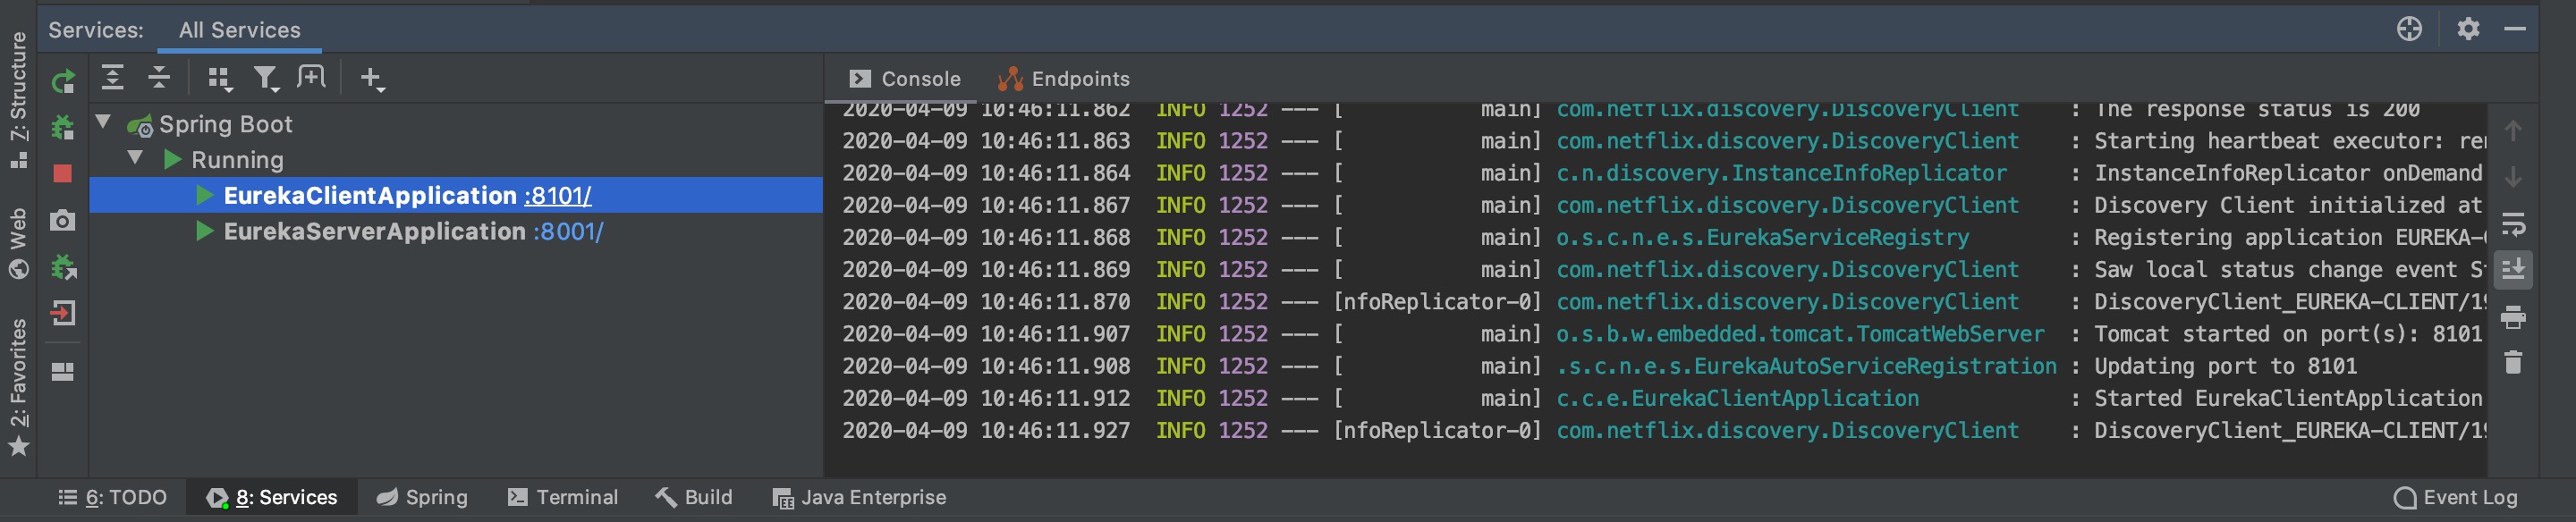Click the camera thread dump icon
Screen dimensions: 2576x522
(63, 220)
